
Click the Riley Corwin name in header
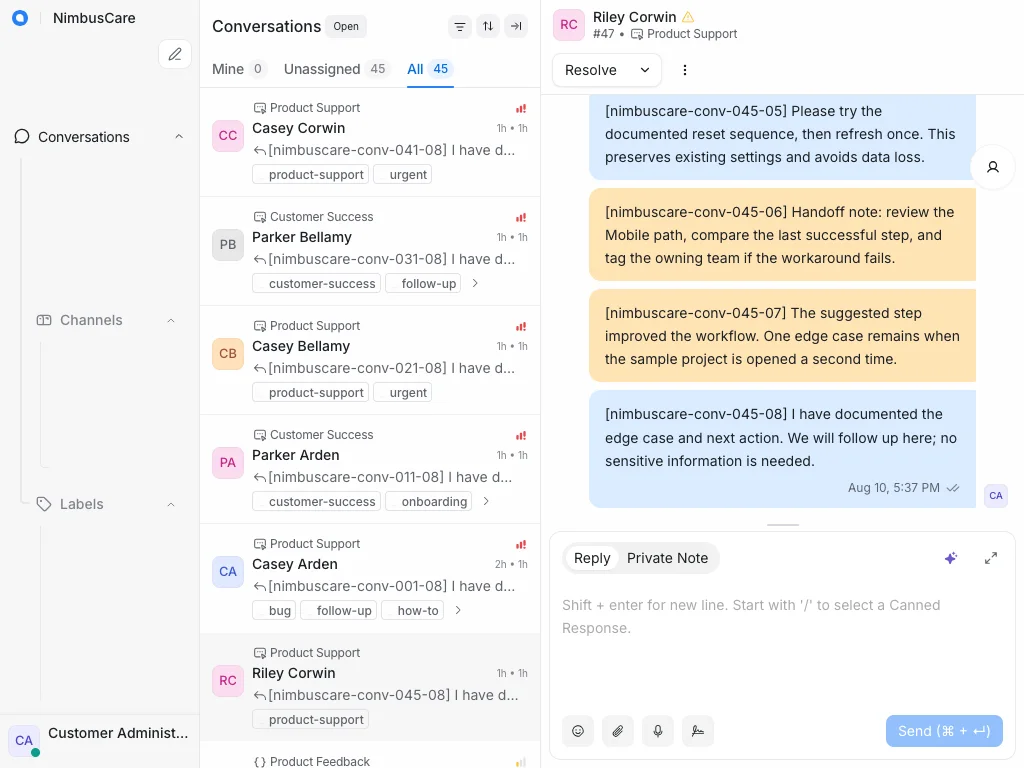pos(634,17)
